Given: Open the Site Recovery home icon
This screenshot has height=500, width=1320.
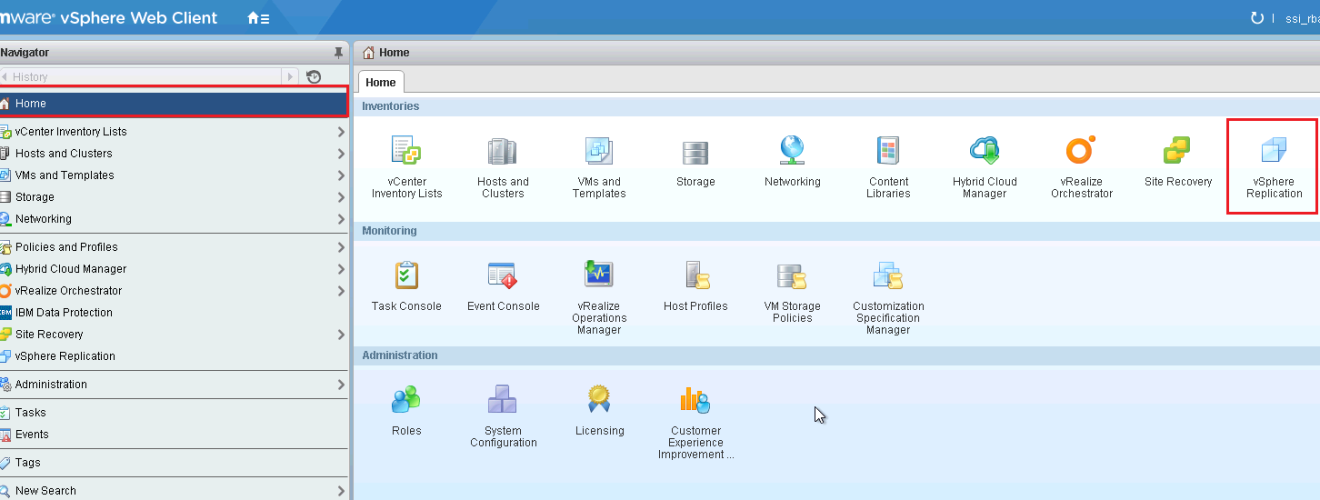Looking at the screenshot, I should 1177,151.
